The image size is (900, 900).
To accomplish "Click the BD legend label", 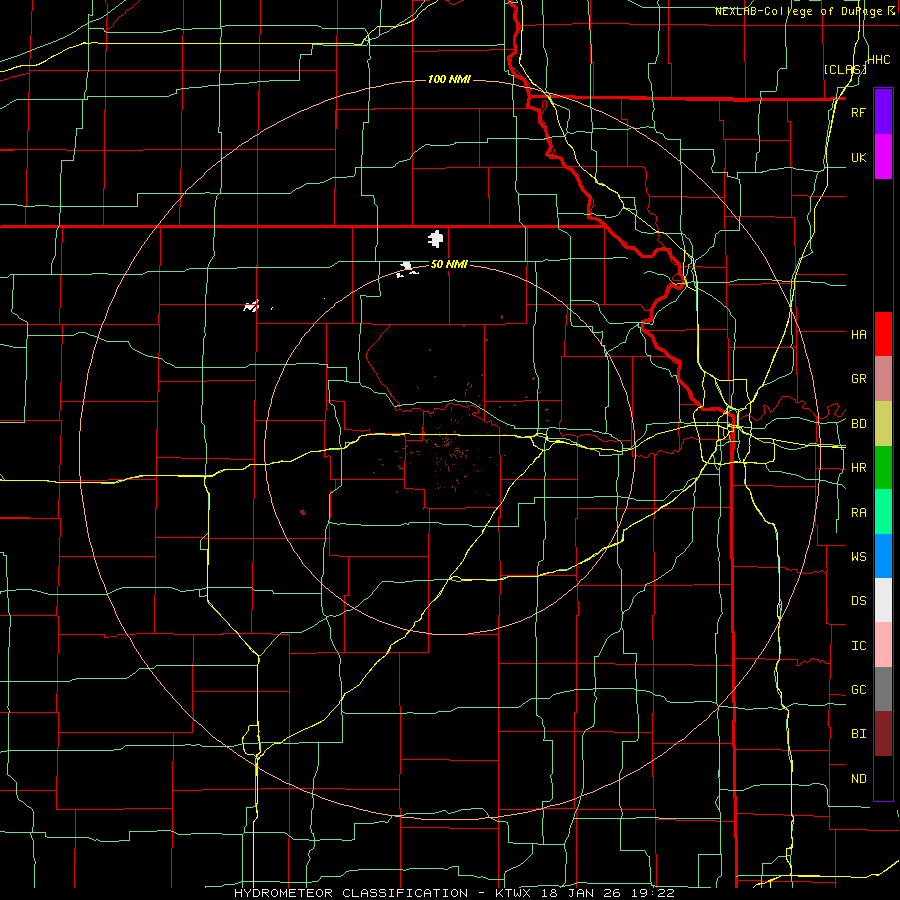I will point(858,424).
